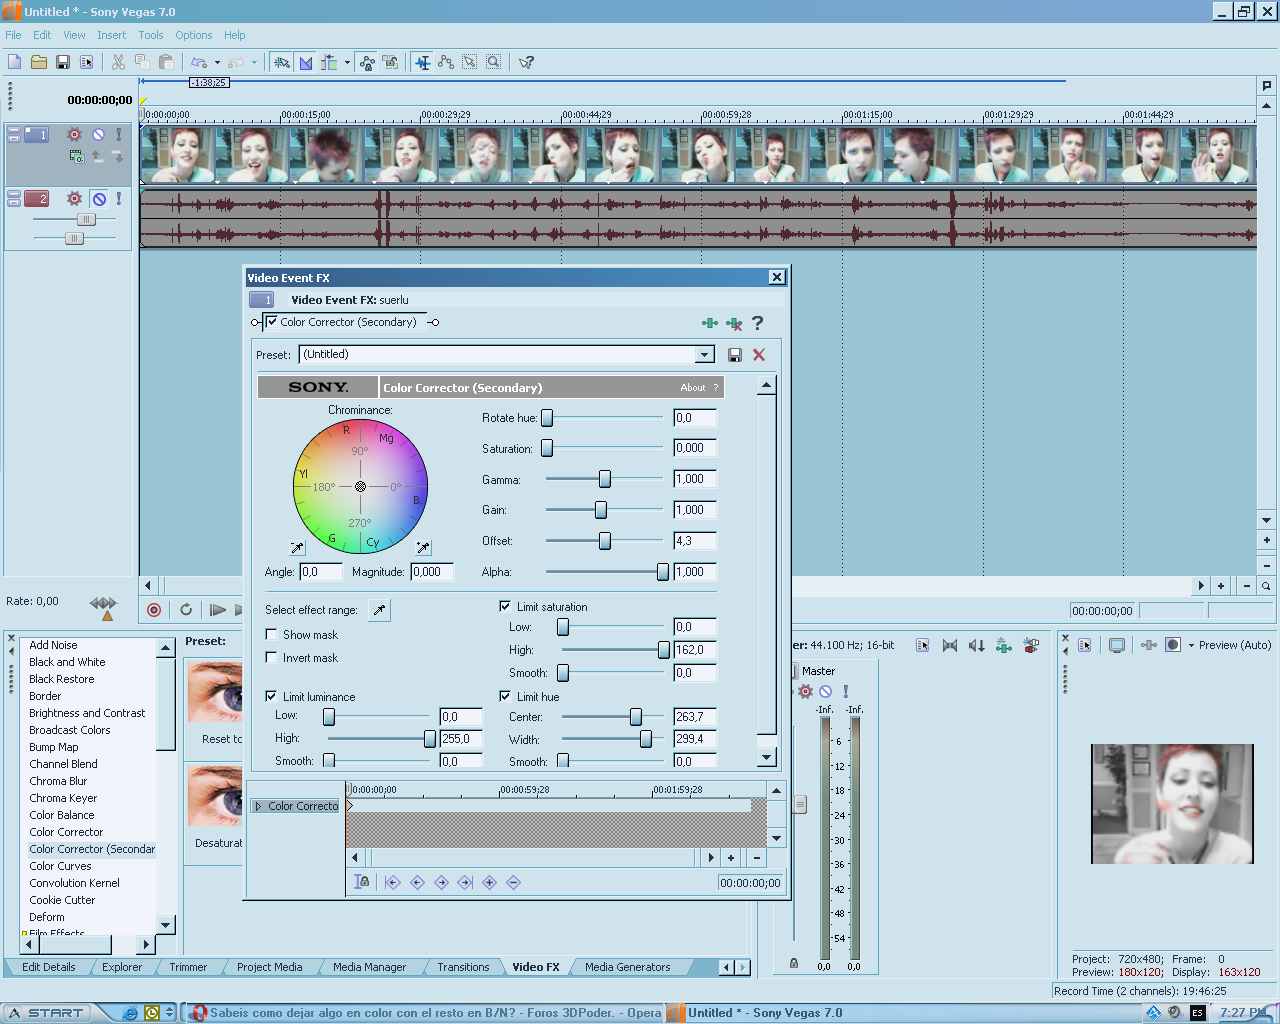
Task: Open the File menu
Action: (14, 35)
